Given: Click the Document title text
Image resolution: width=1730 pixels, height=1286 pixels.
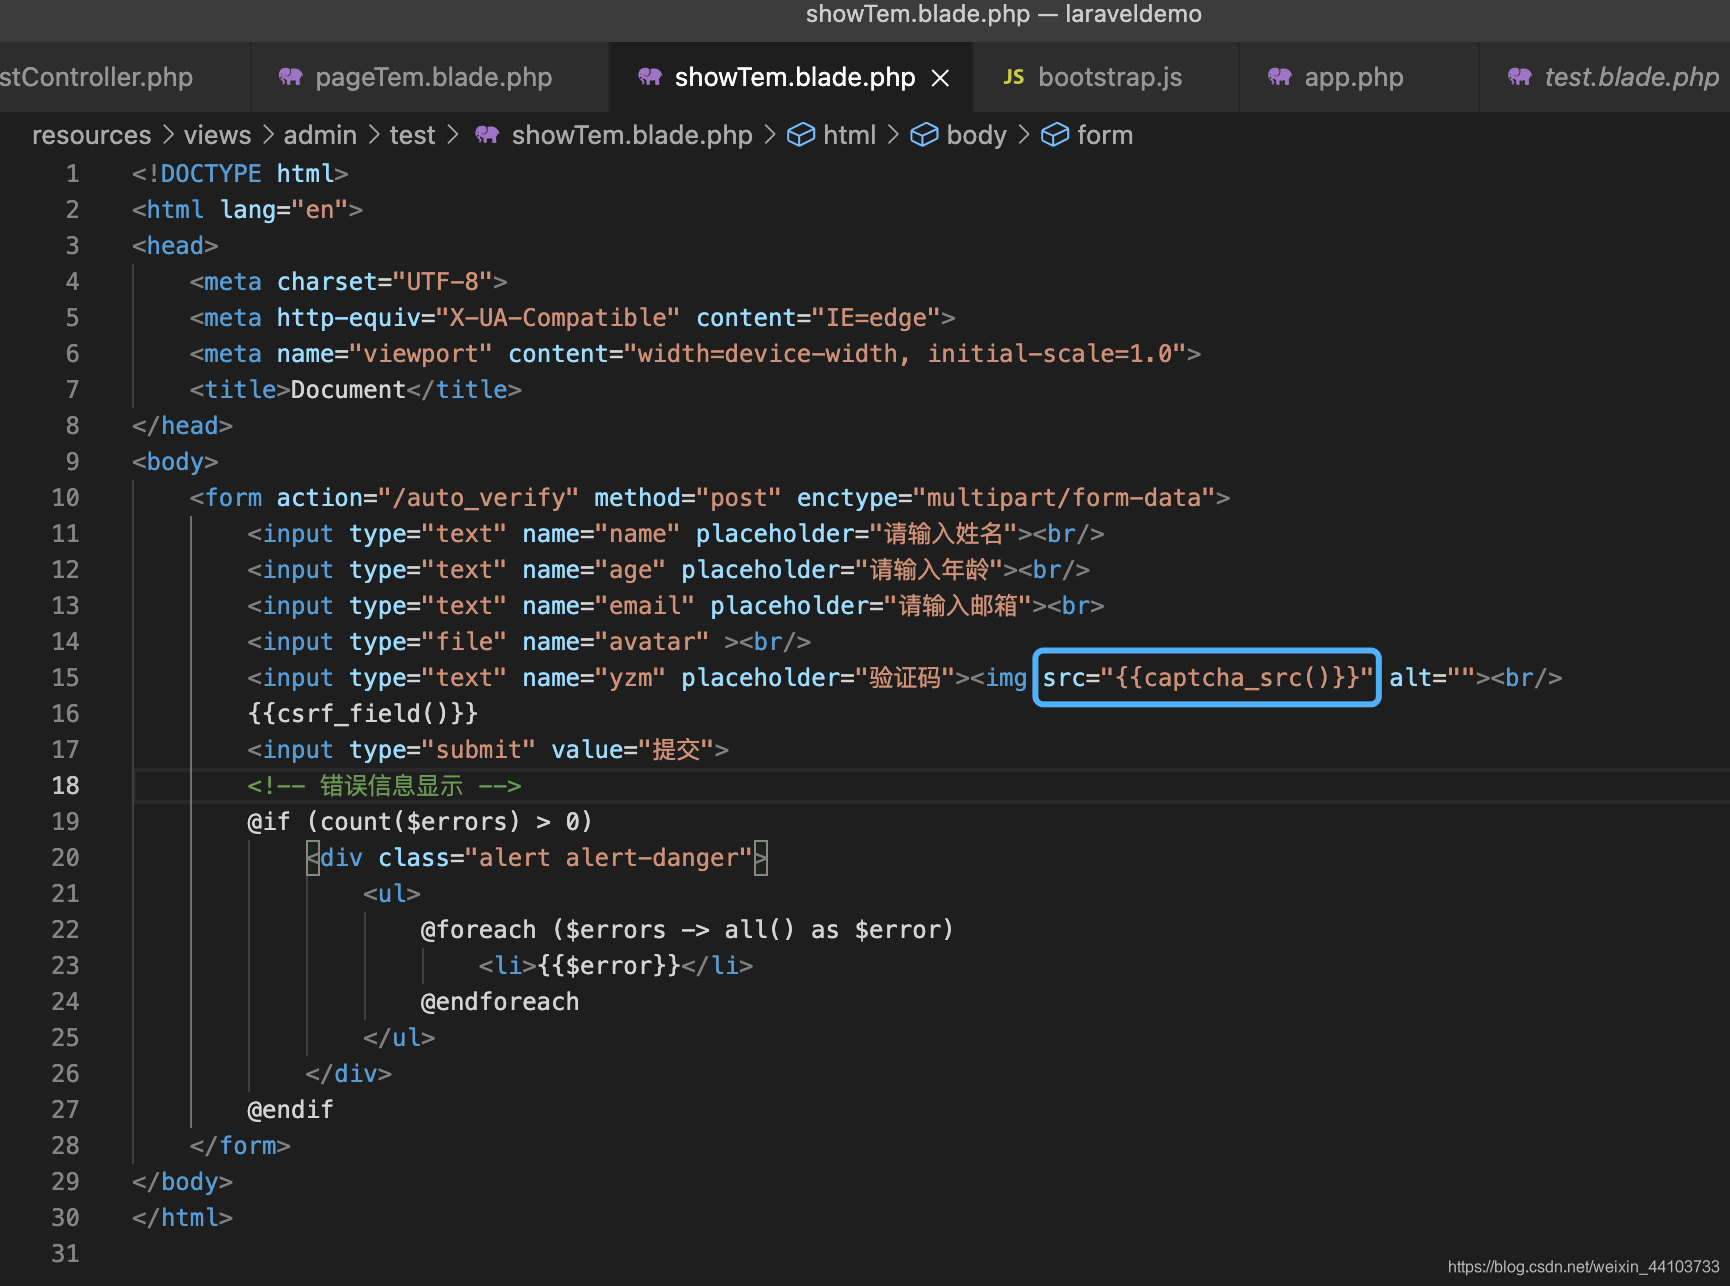Looking at the screenshot, I should tap(349, 390).
